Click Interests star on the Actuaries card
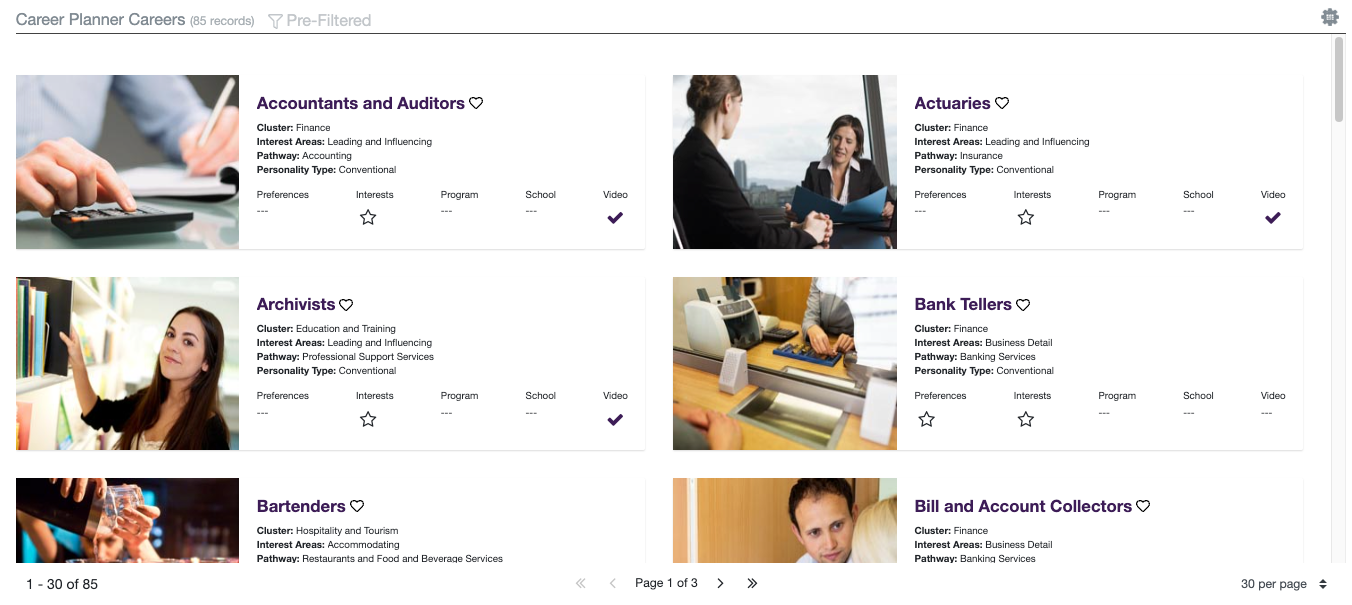The height and width of the screenshot is (605, 1352). [1026, 217]
